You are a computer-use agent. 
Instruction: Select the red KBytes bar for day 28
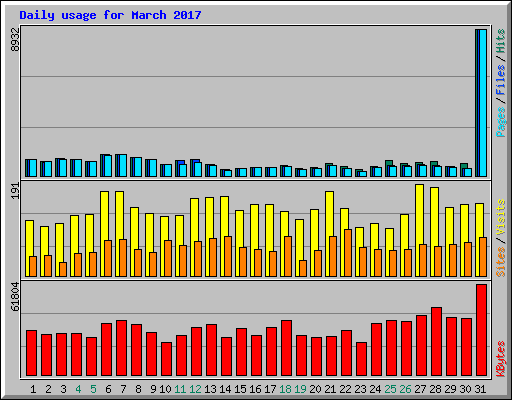coord(436,342)
